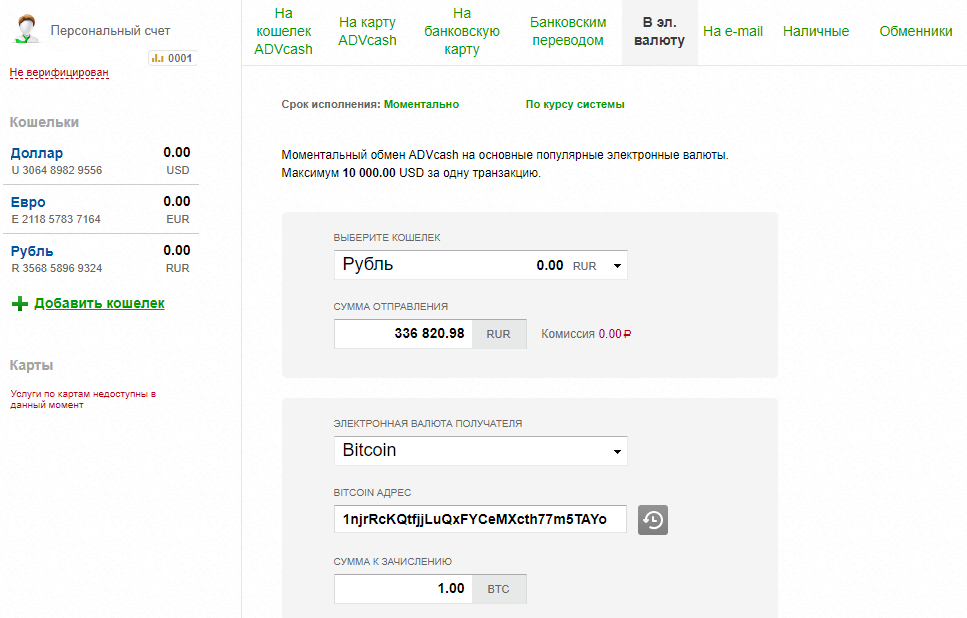Click the send amount input field

tap(403, 334)
